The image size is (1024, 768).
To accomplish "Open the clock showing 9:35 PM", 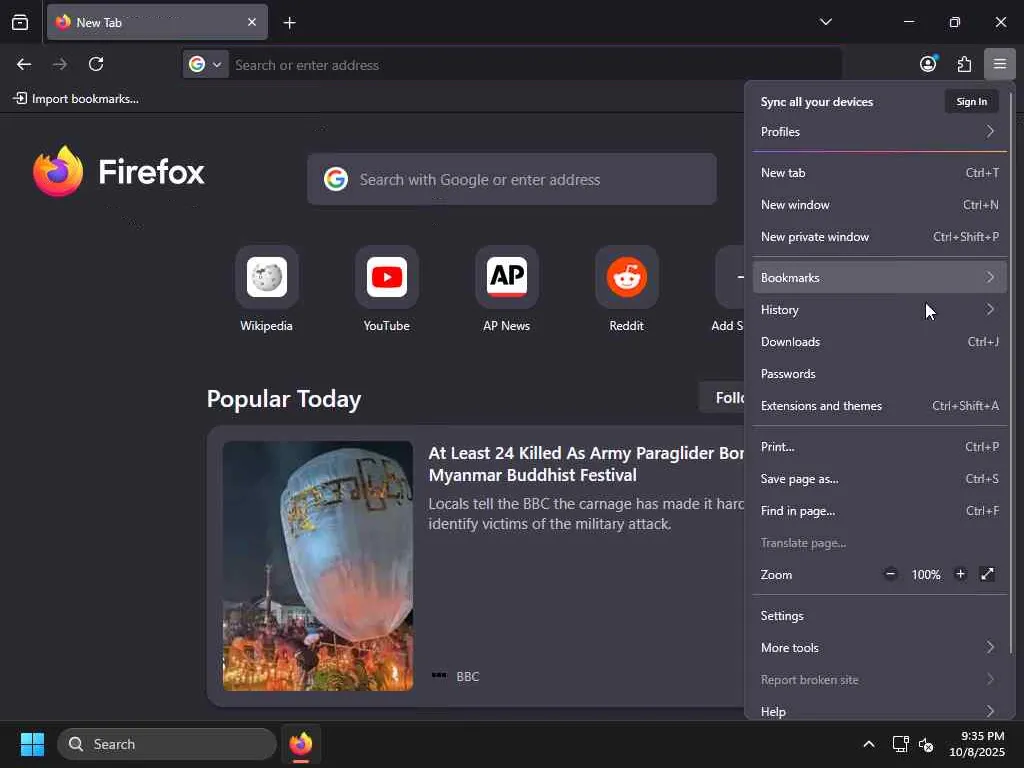I will (976, 744).
